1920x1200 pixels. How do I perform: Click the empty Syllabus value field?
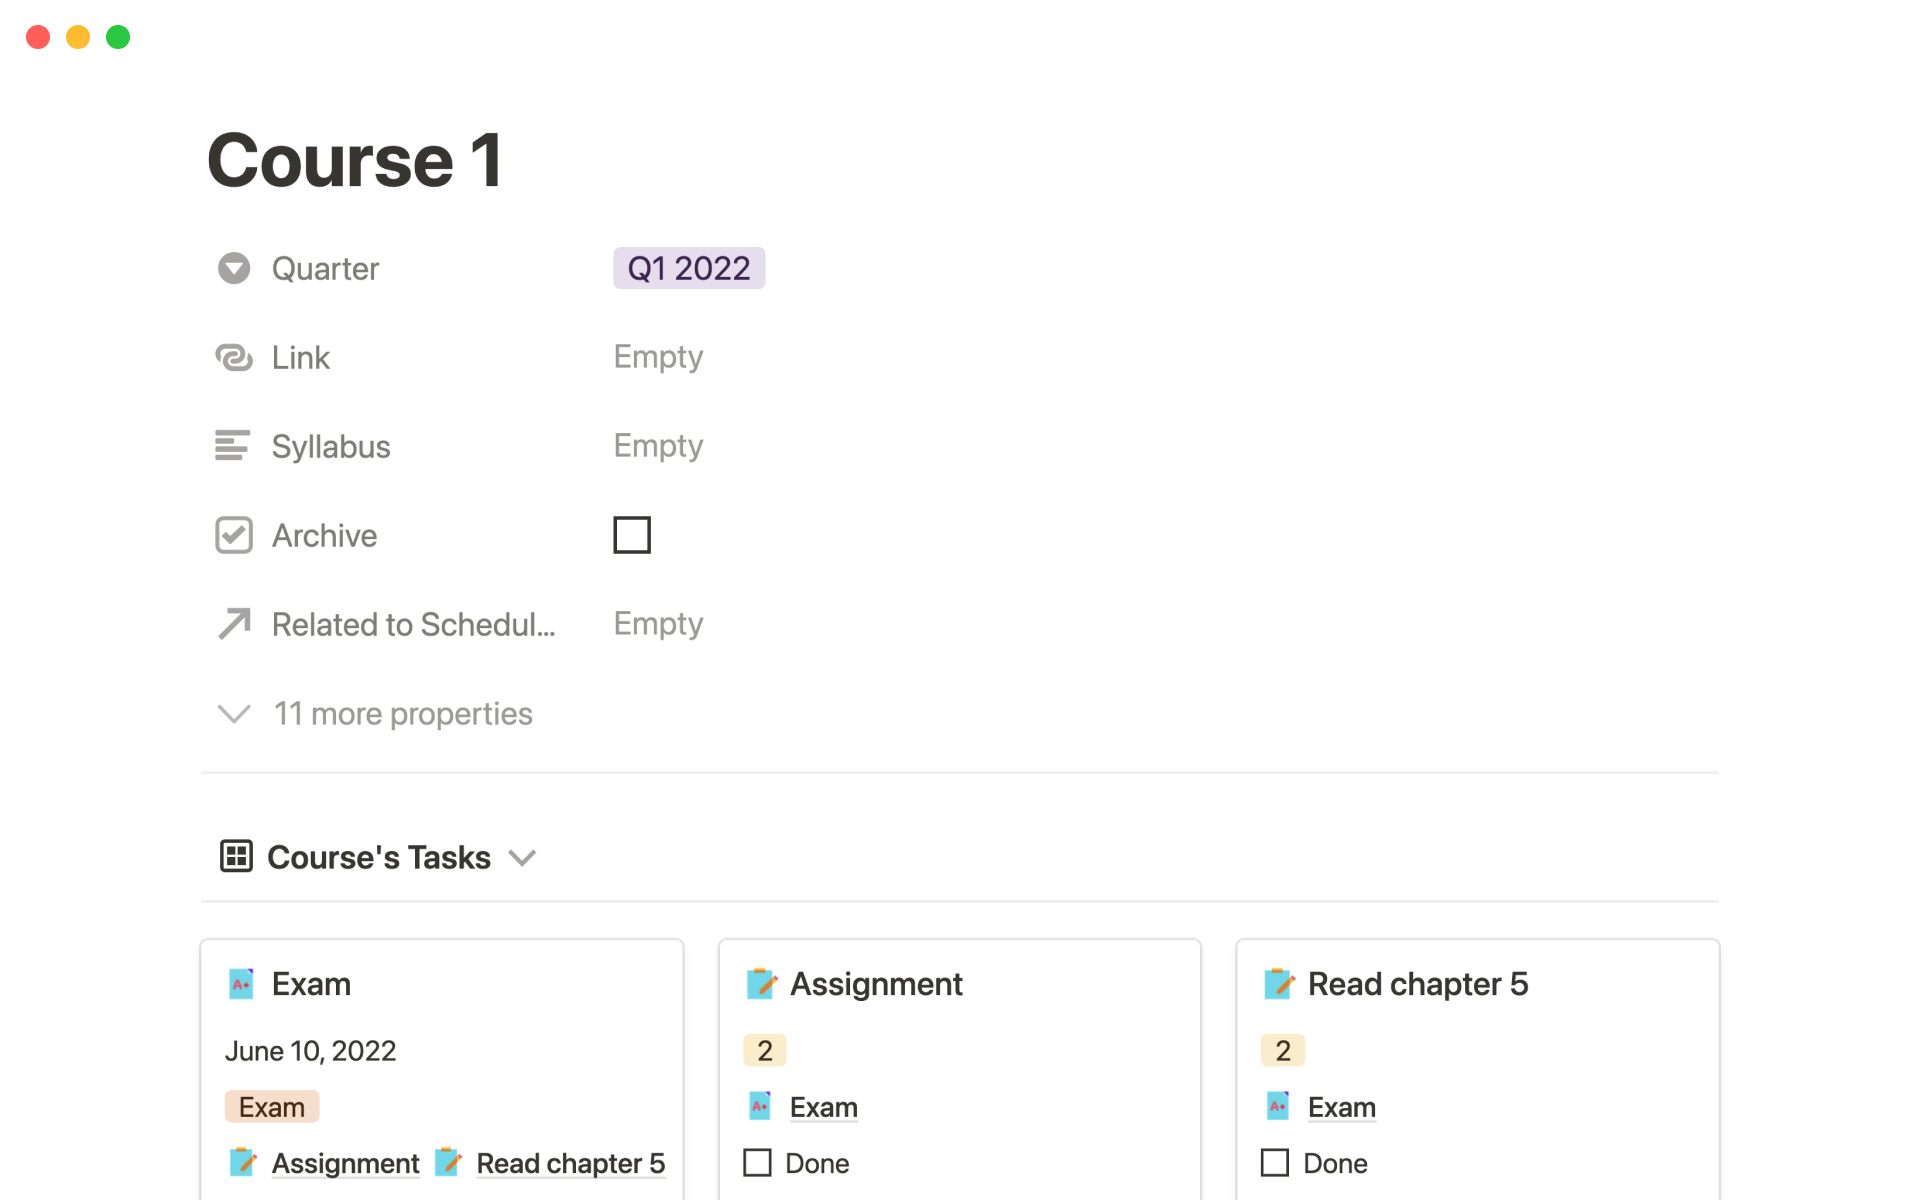click(x=658, y=446)
